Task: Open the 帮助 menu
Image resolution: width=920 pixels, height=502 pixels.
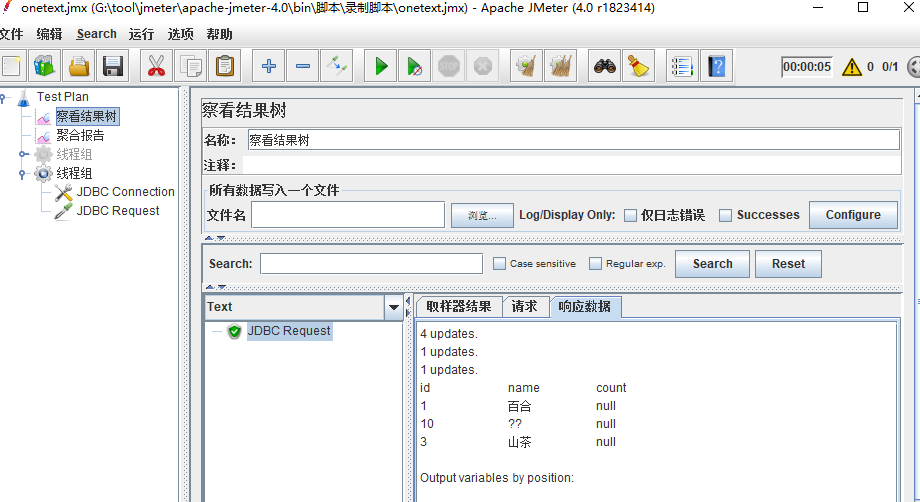Action: 219,34
